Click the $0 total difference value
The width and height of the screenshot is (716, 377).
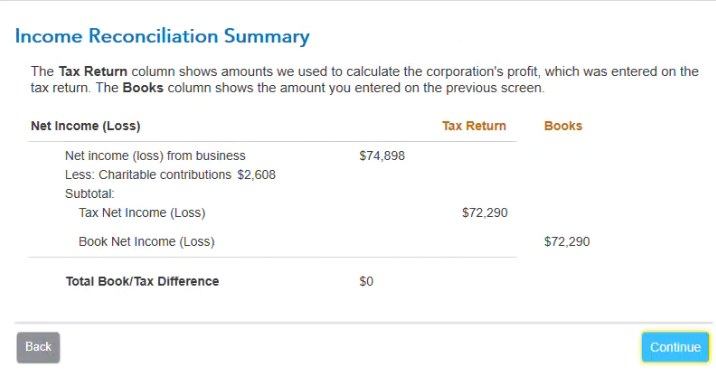click(366, 282)
